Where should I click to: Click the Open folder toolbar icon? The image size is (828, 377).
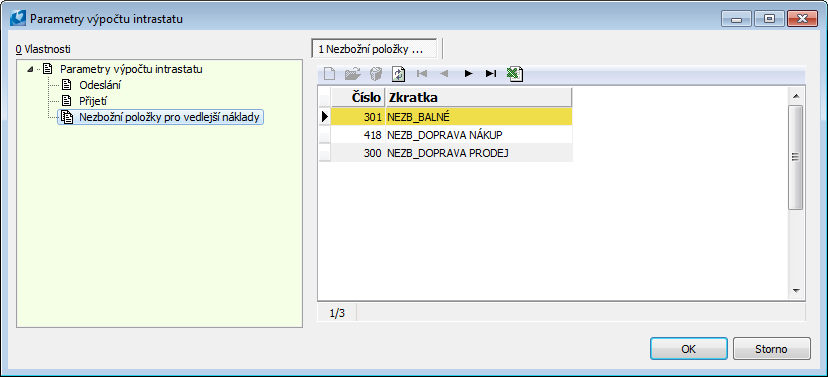click(x=352, y=74)
